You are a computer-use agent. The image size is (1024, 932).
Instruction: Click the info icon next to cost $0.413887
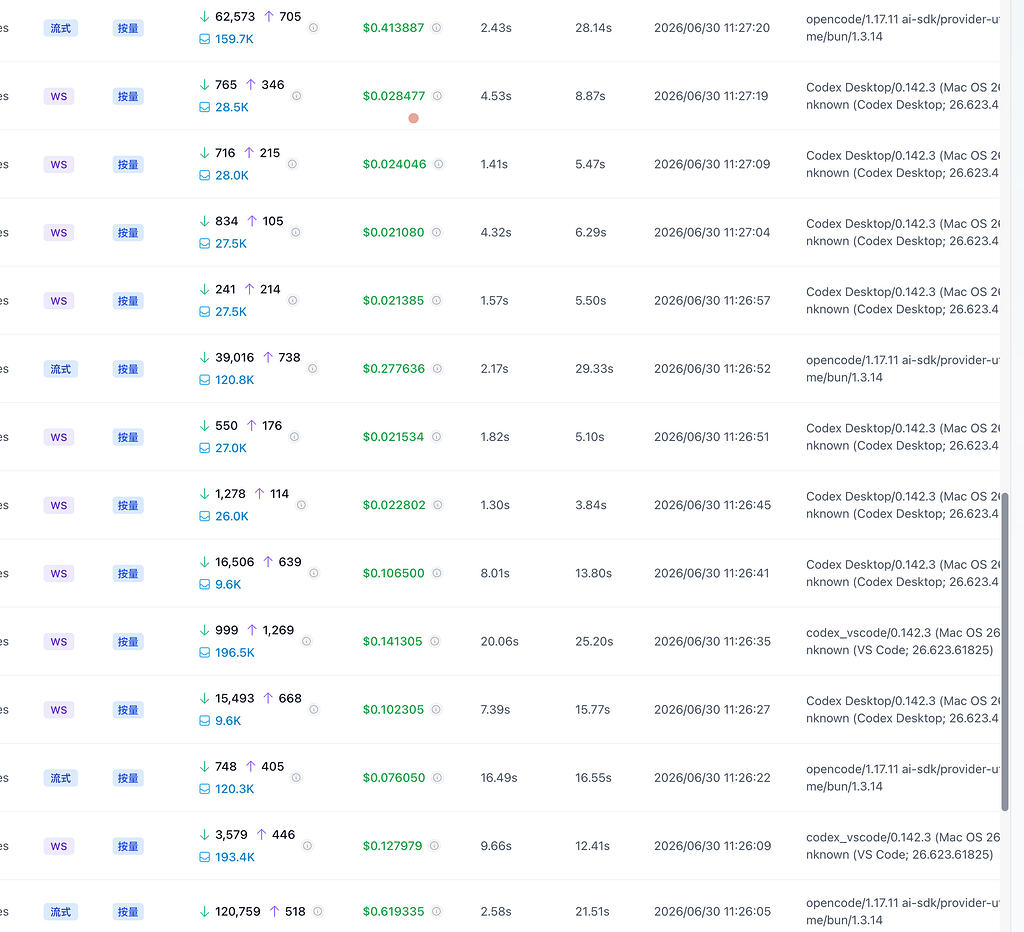coord(436,28)
